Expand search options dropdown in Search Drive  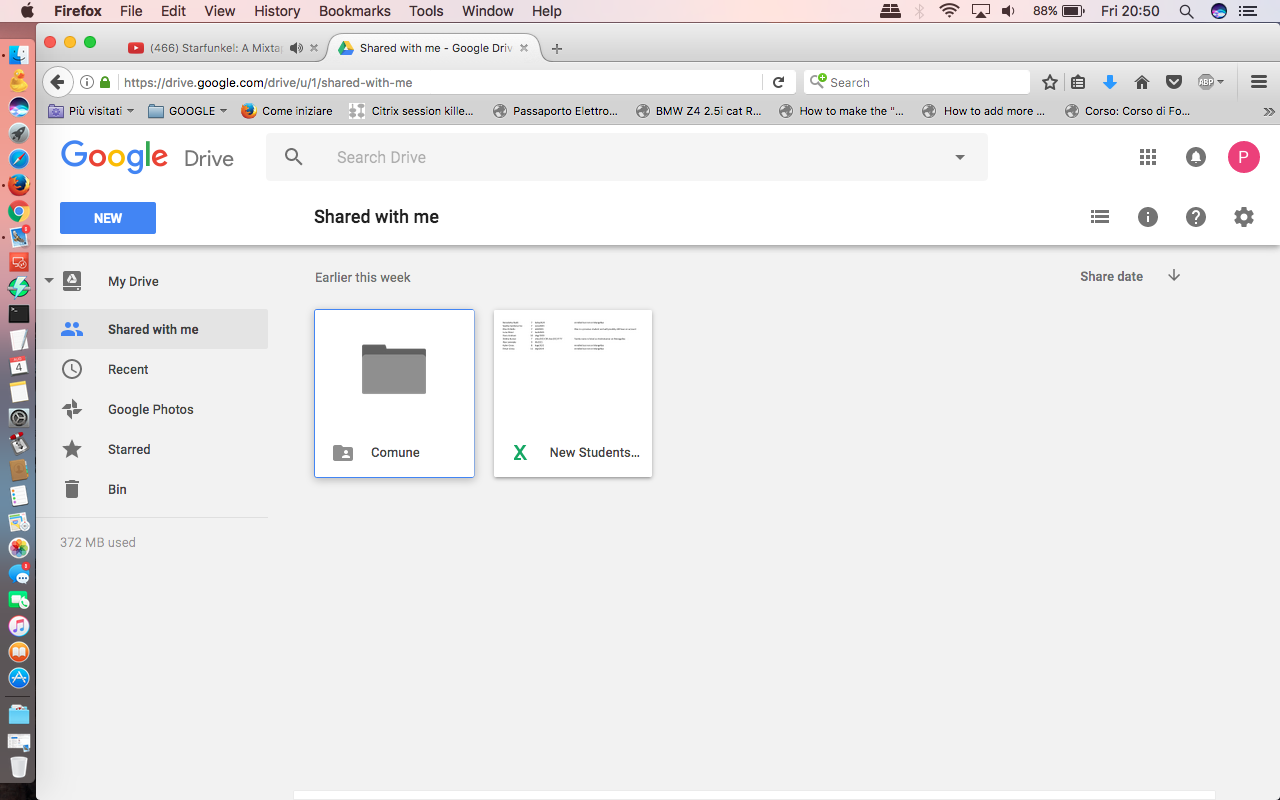coord(960,157)
